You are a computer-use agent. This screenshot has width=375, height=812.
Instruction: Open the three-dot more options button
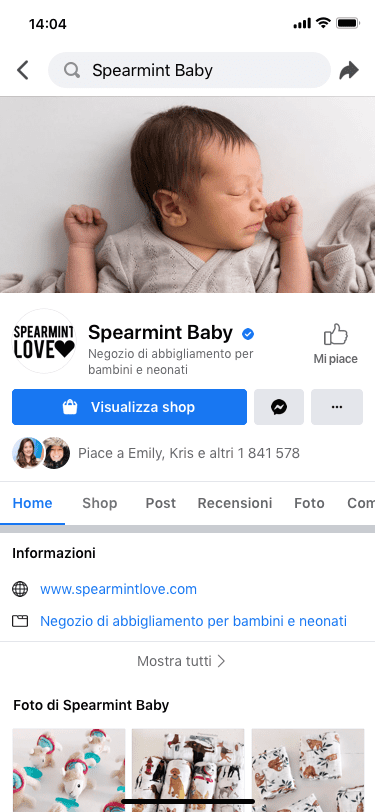(x=337, y=407)
